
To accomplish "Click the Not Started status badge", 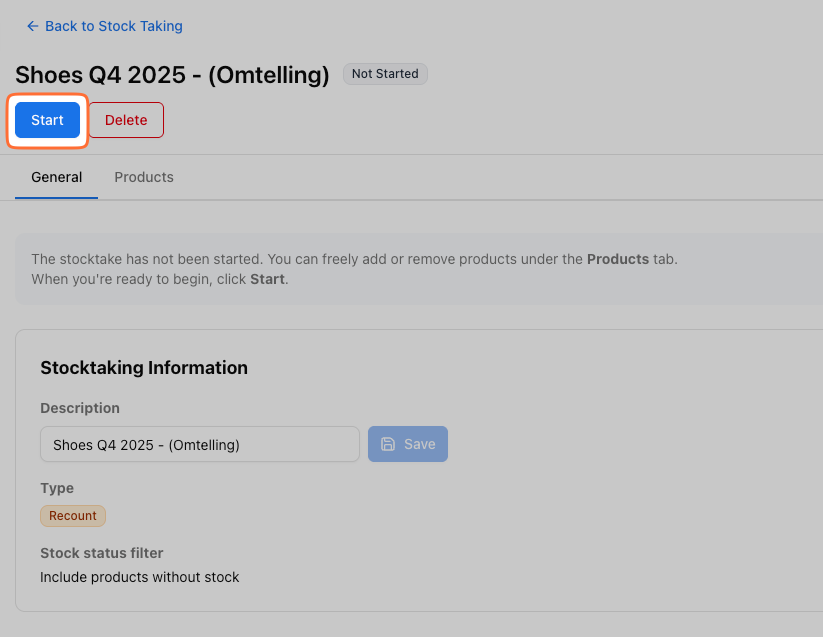I will [x=385, y=74].
